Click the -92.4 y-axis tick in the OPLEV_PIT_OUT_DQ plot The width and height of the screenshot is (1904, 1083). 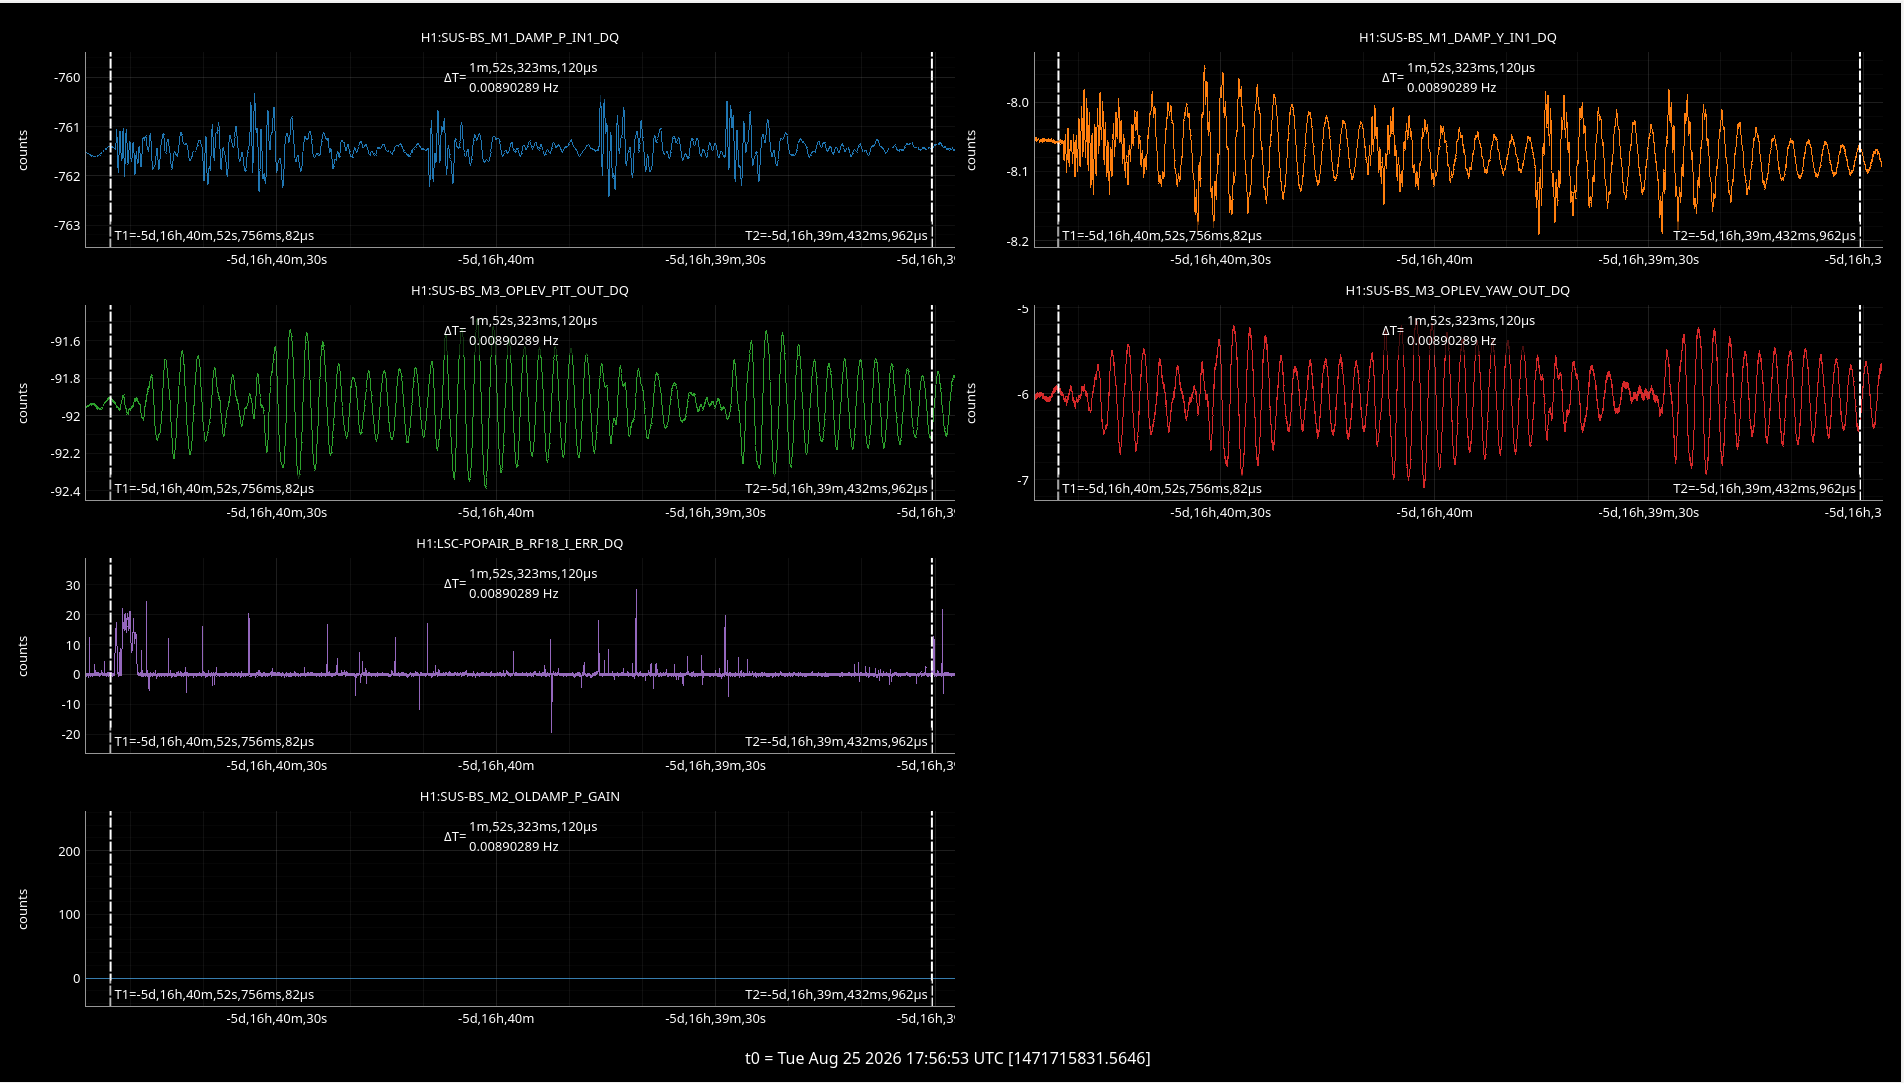pyautogui.click(x=66, y=492)
